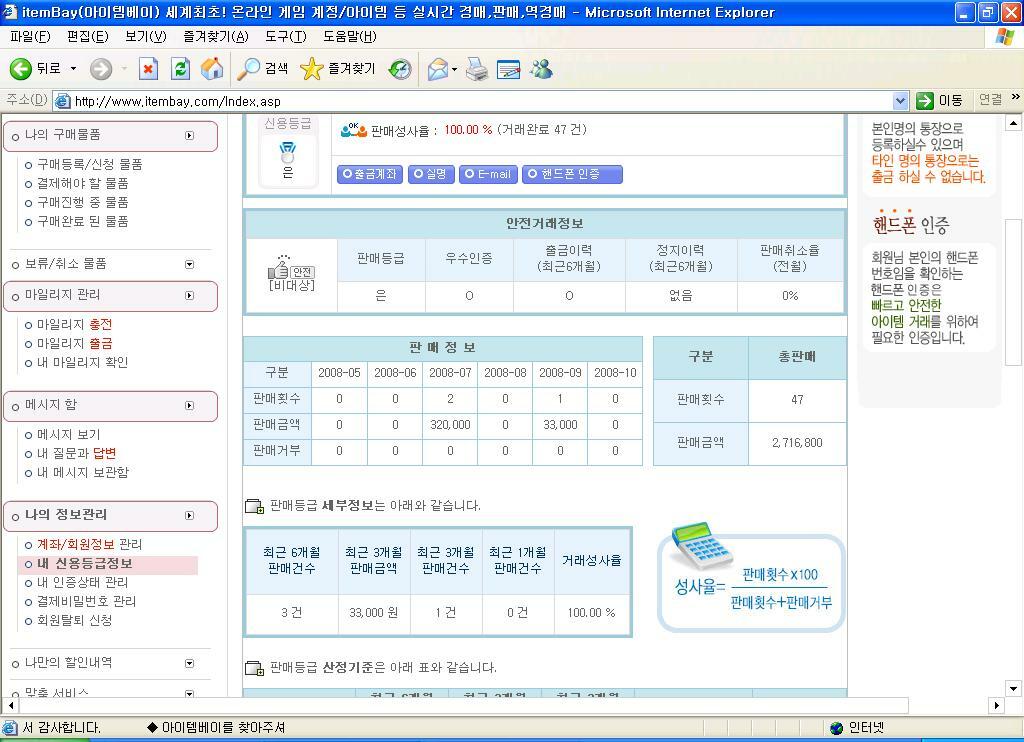This screenshot has height=742, width=1024.
Task: Click vertical scrollbar down arrow
Action: (x=1013, y=688)
